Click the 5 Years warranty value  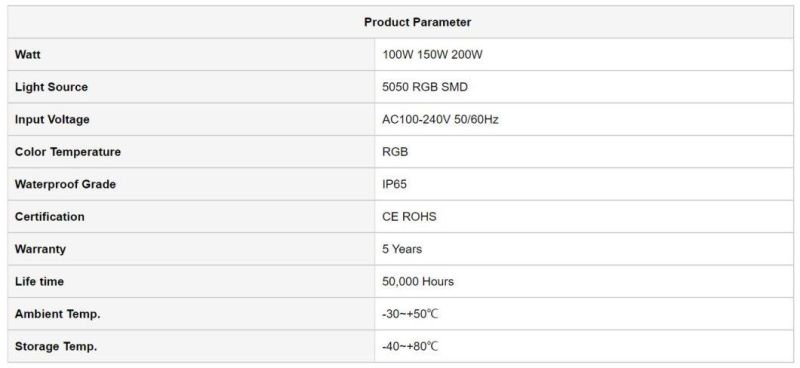point(402,249)
